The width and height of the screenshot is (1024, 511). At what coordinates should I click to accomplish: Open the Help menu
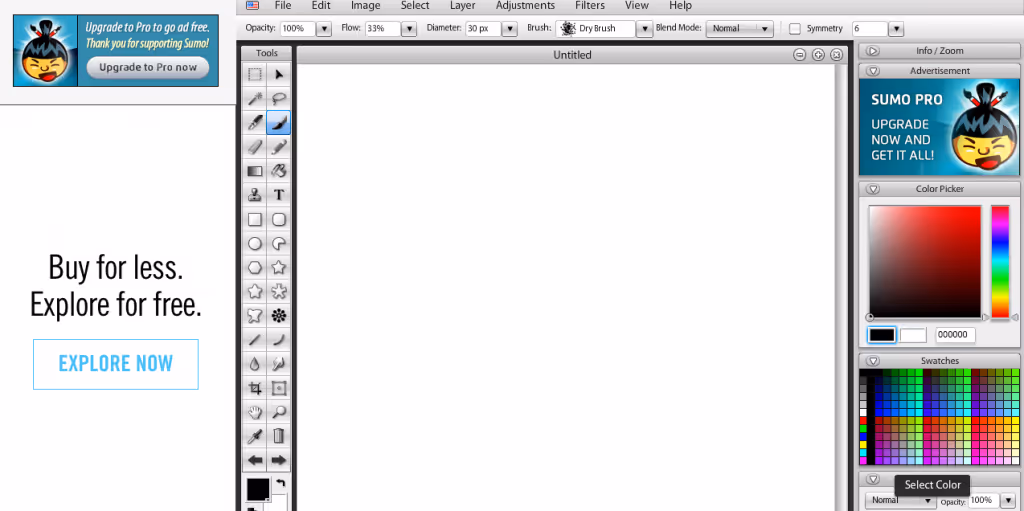(680, 5)
